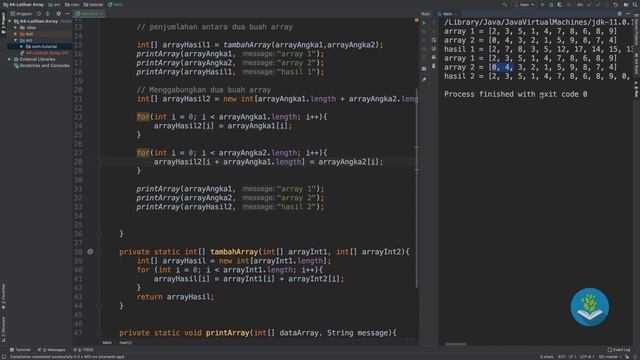Viewport: 640px width, 360px height.
Task: Collapse the src folder
Action: (x=16, y=40)
